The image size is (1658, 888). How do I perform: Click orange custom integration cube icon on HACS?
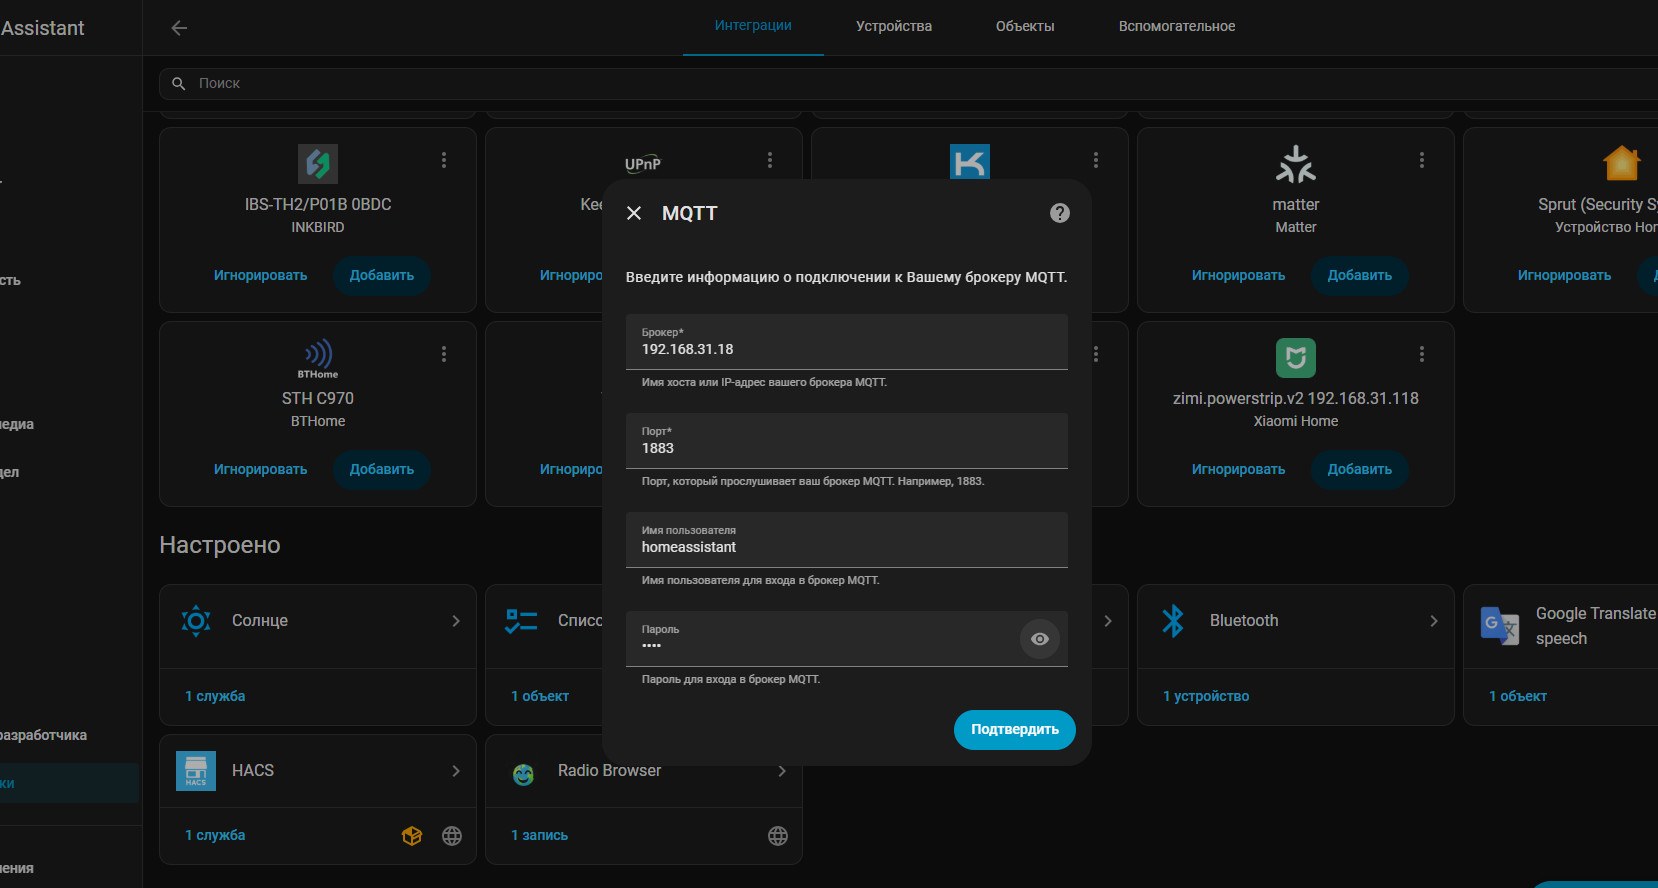[x=412, y=836]
